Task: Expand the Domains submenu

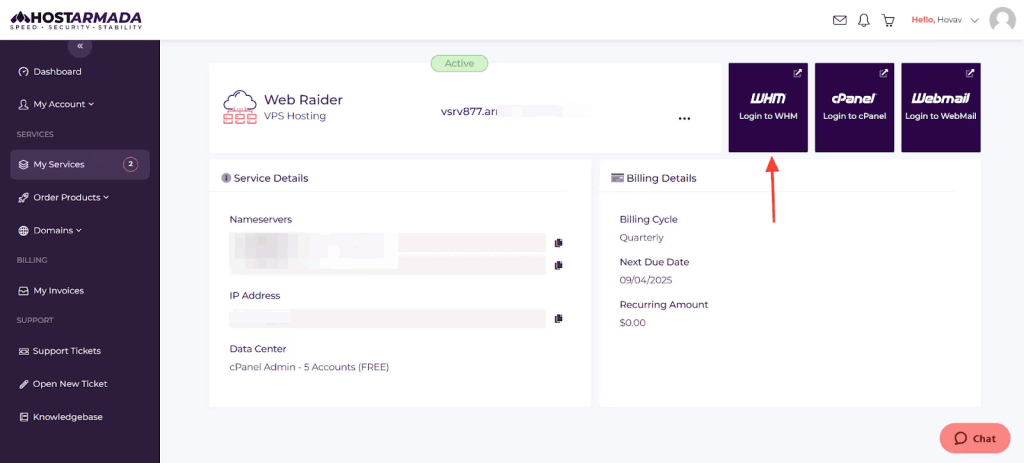Action: pyautogui.click(x=57, y=230)
